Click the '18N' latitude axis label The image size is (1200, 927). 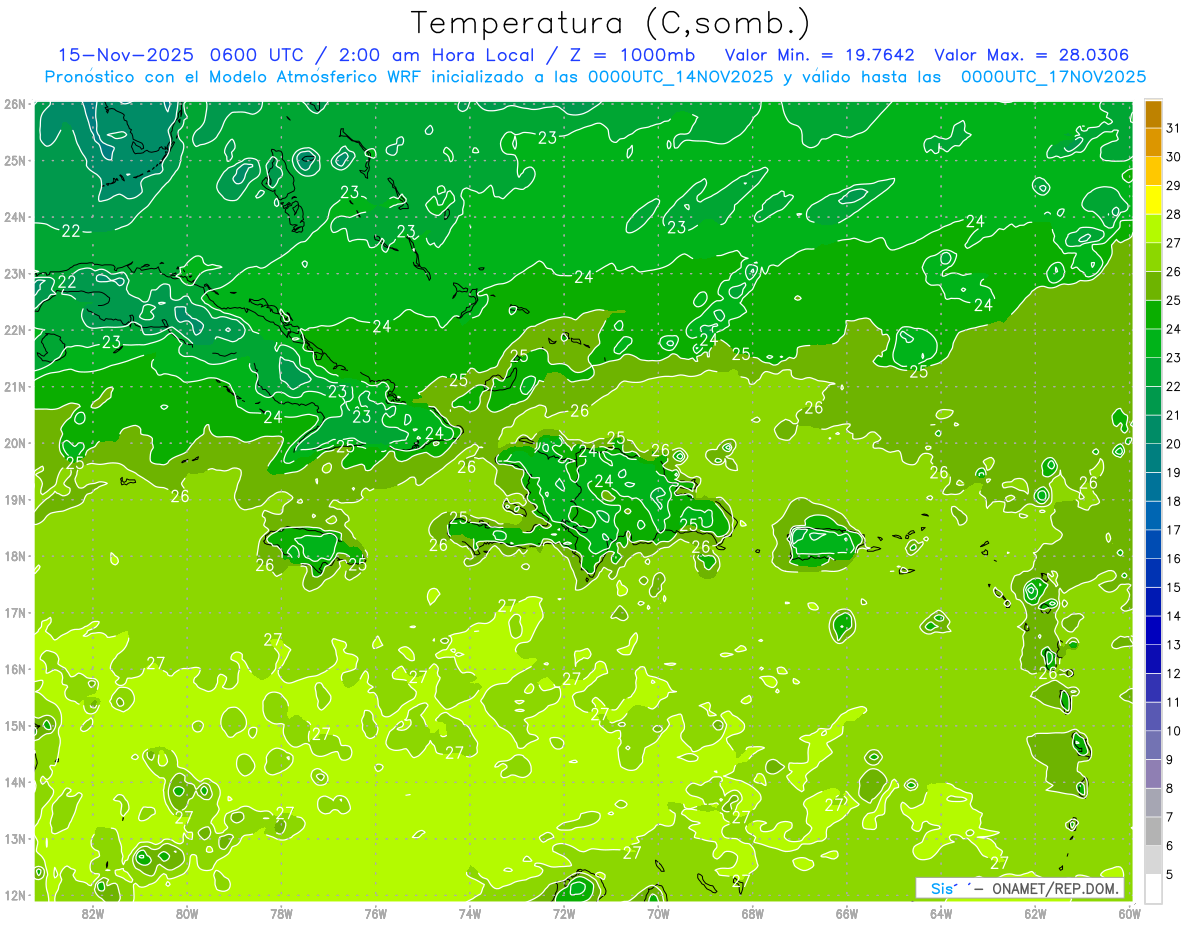point(16,556)
